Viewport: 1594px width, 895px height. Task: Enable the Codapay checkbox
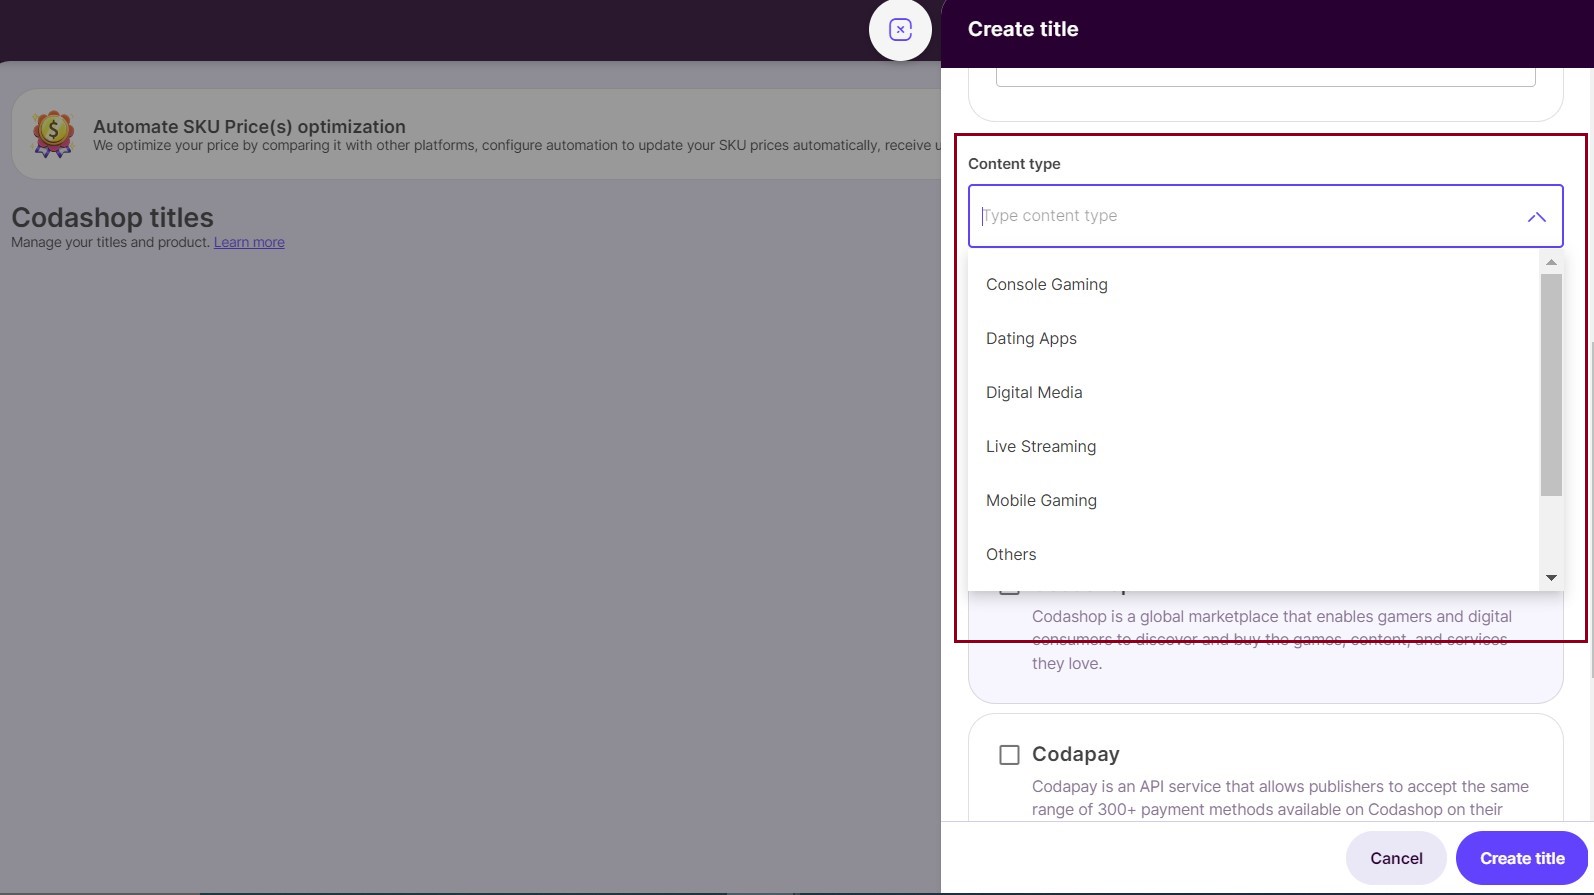(1009, 755)
